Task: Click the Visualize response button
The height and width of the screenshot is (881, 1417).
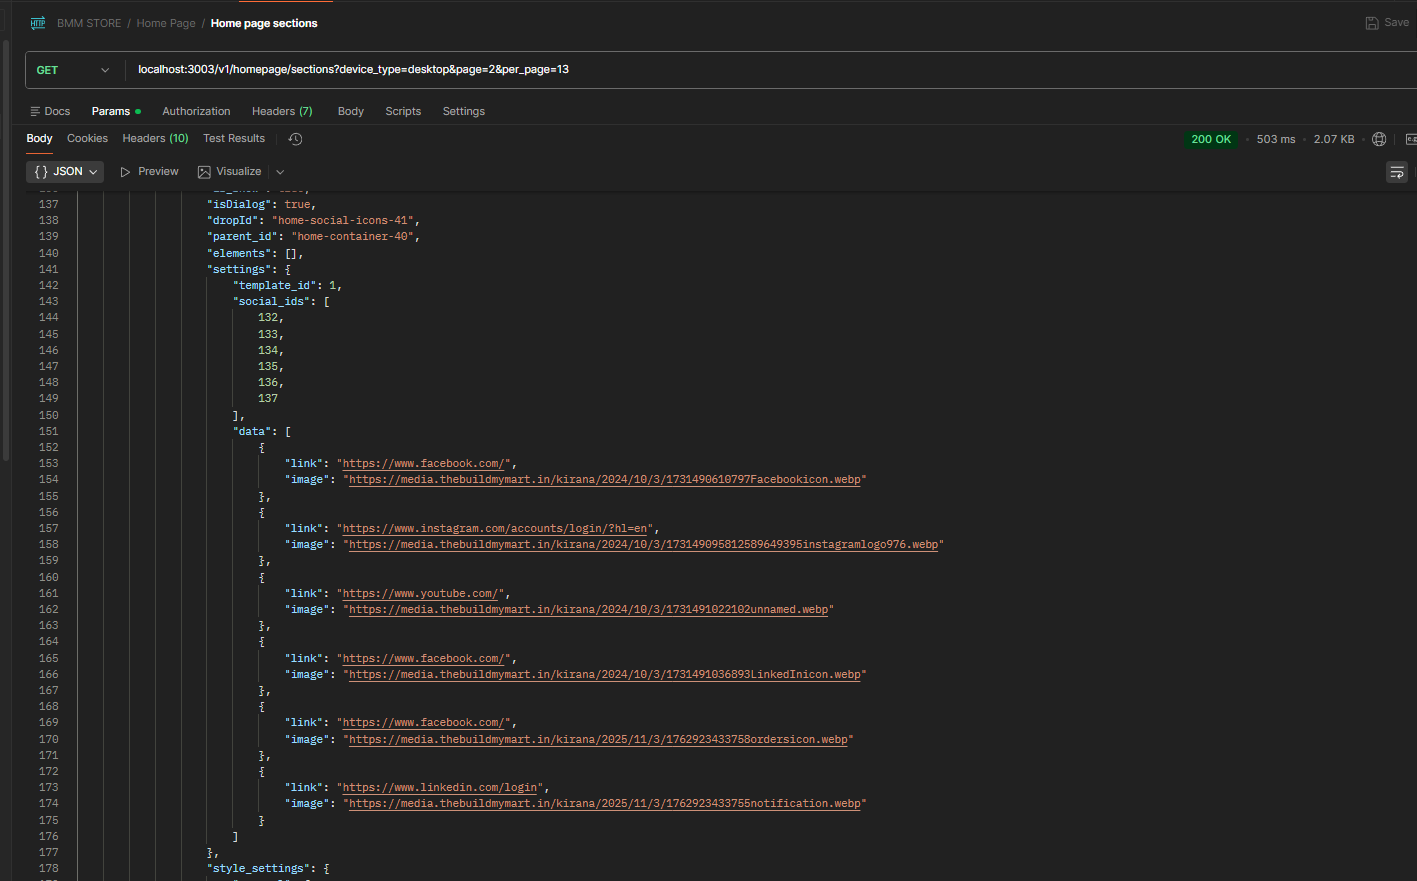Action: (230, 172)
